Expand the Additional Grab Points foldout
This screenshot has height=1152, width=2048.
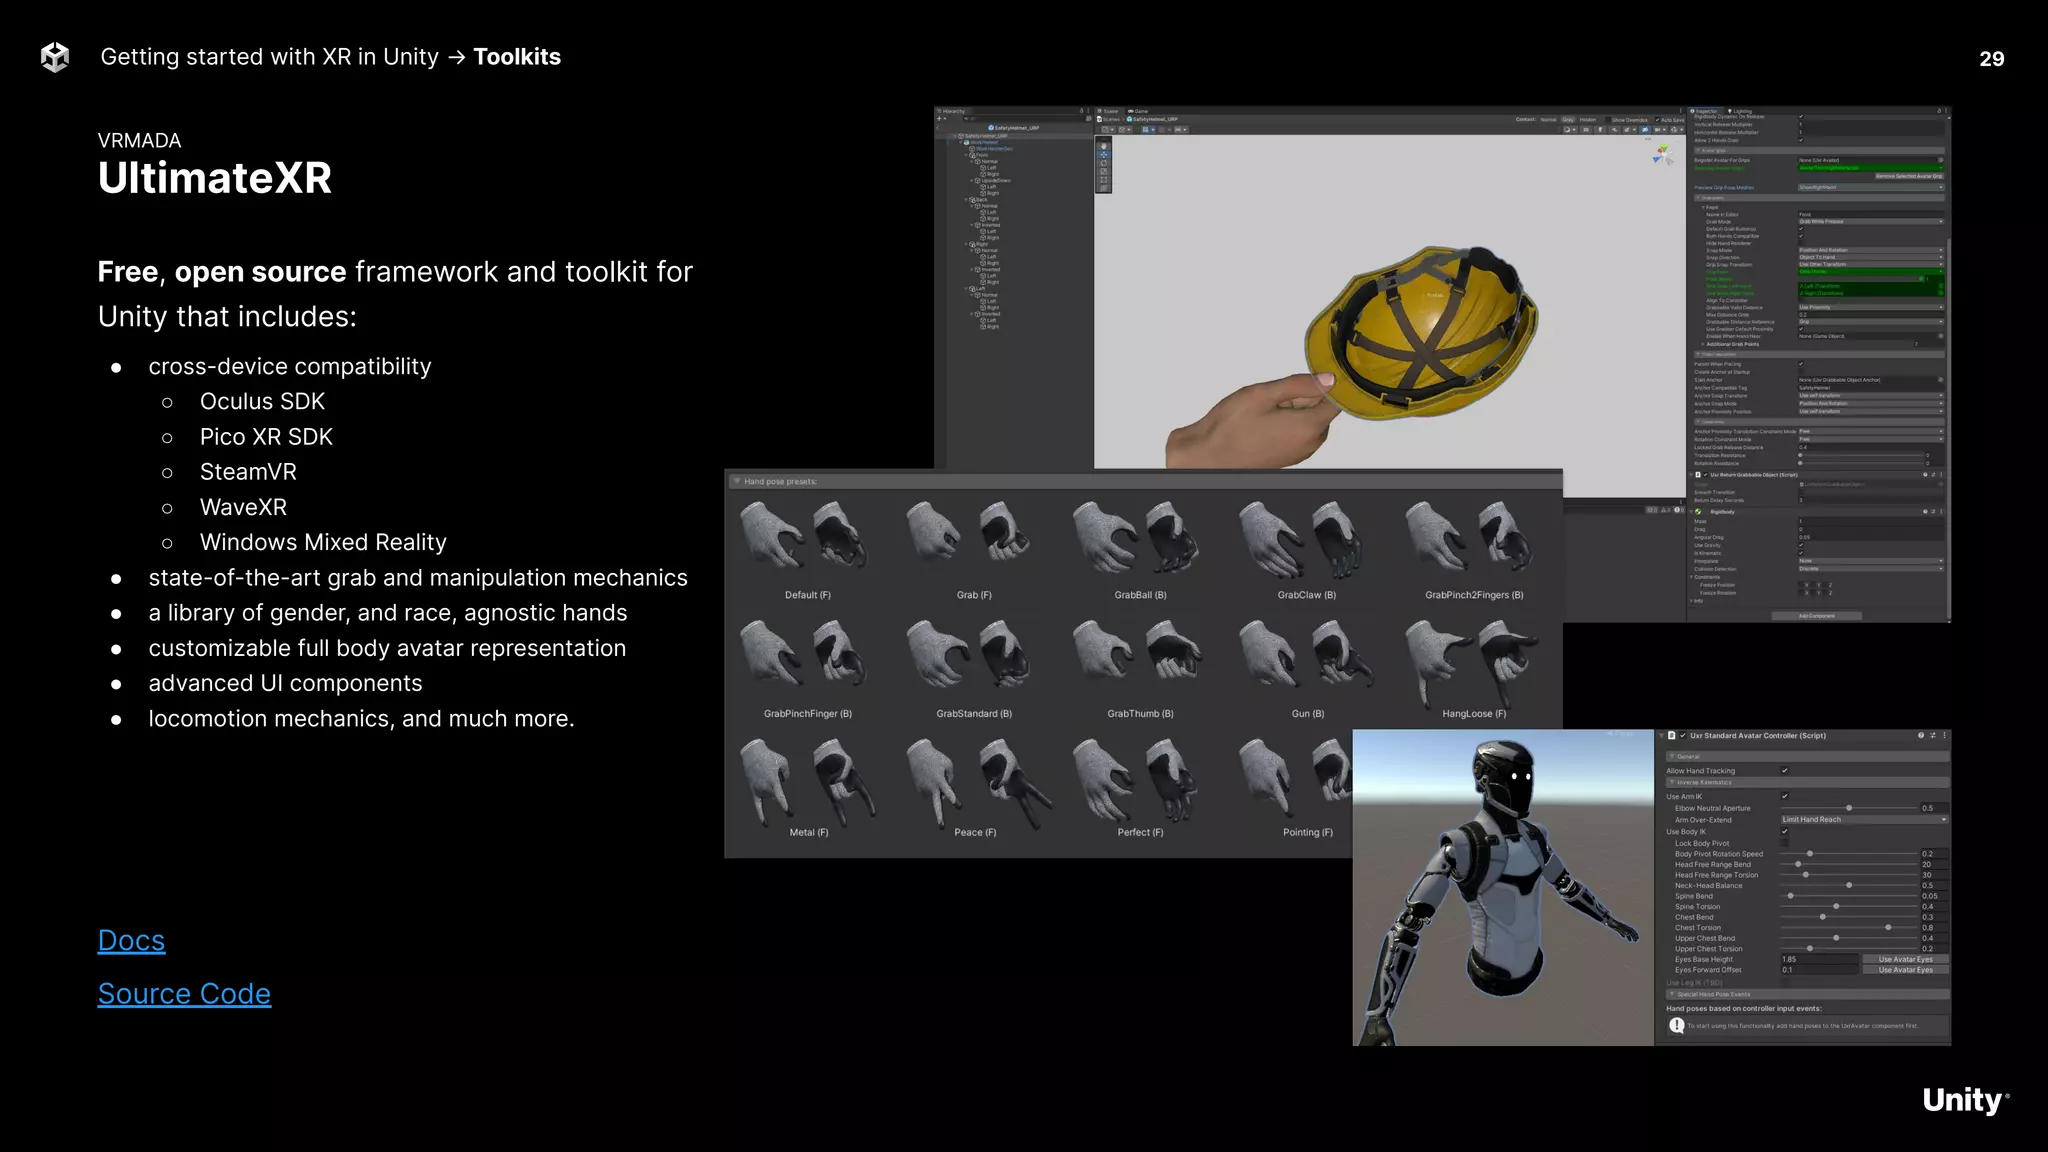[x=1703, y=344]
